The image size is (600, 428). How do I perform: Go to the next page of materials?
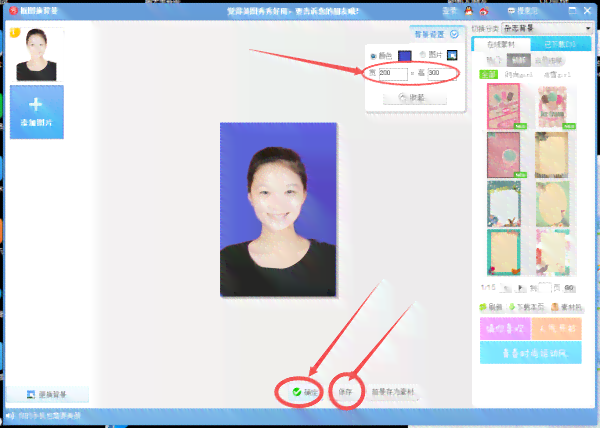[520, 288]
